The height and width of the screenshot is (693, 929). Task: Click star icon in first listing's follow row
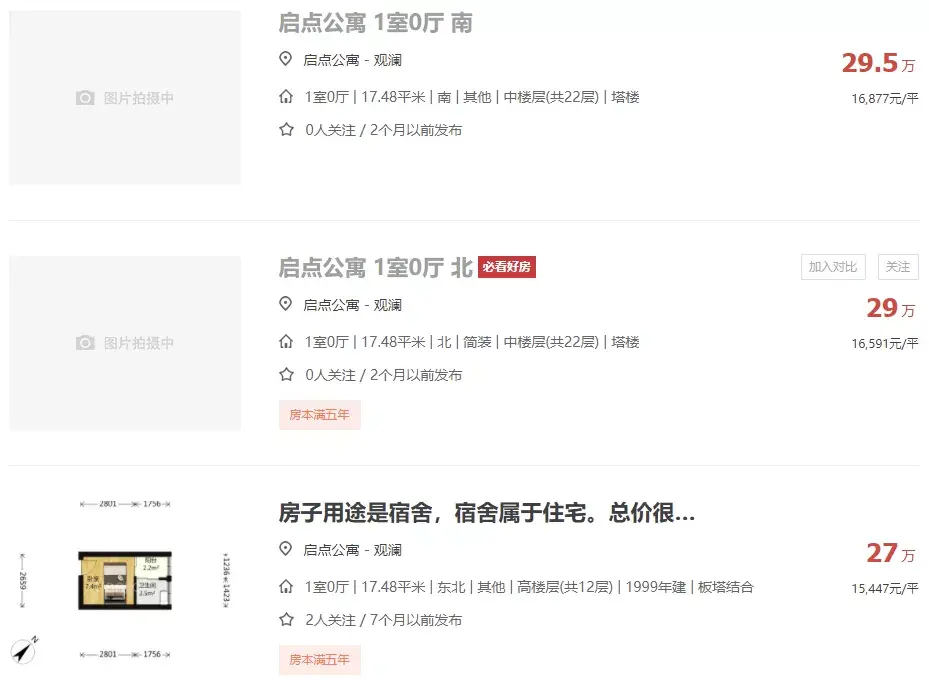(286, 130)
